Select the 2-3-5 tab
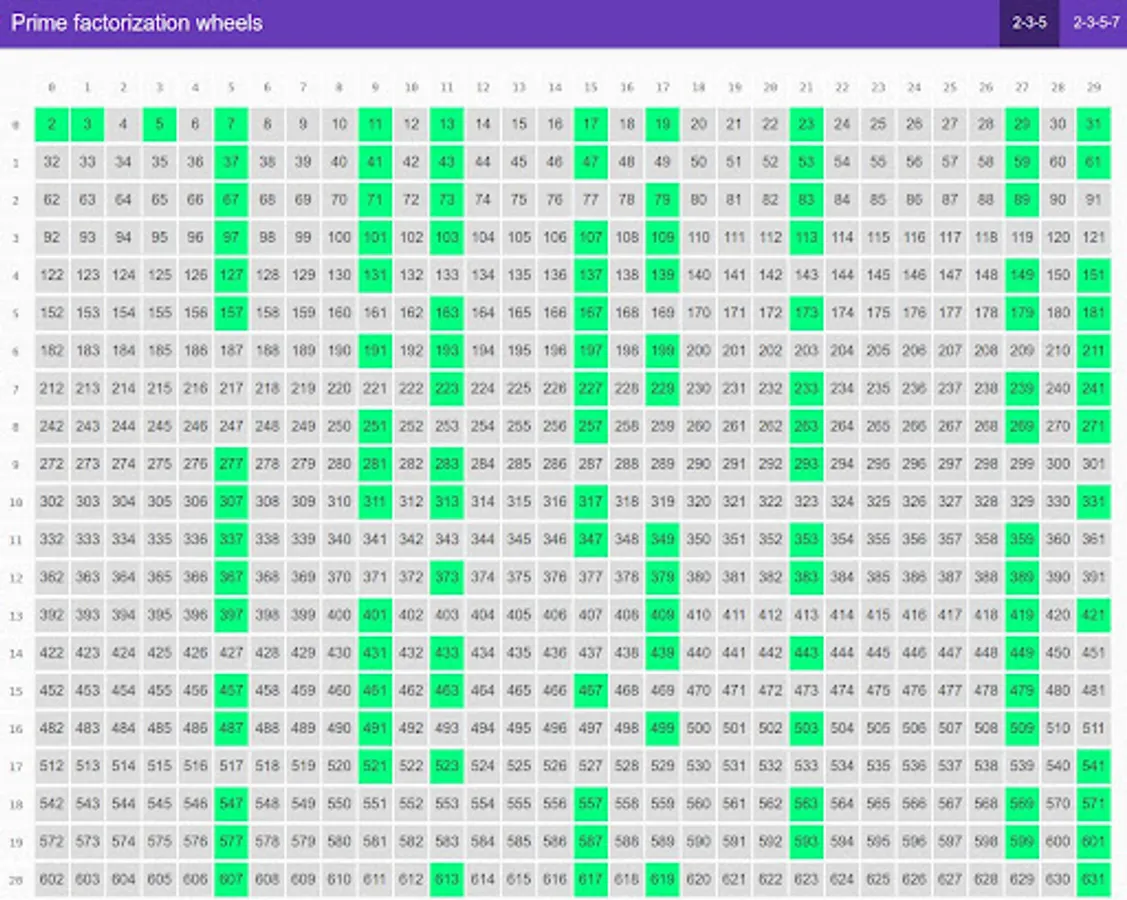The width and height of the screenshot is (1127, 900). pos(1027,22)
